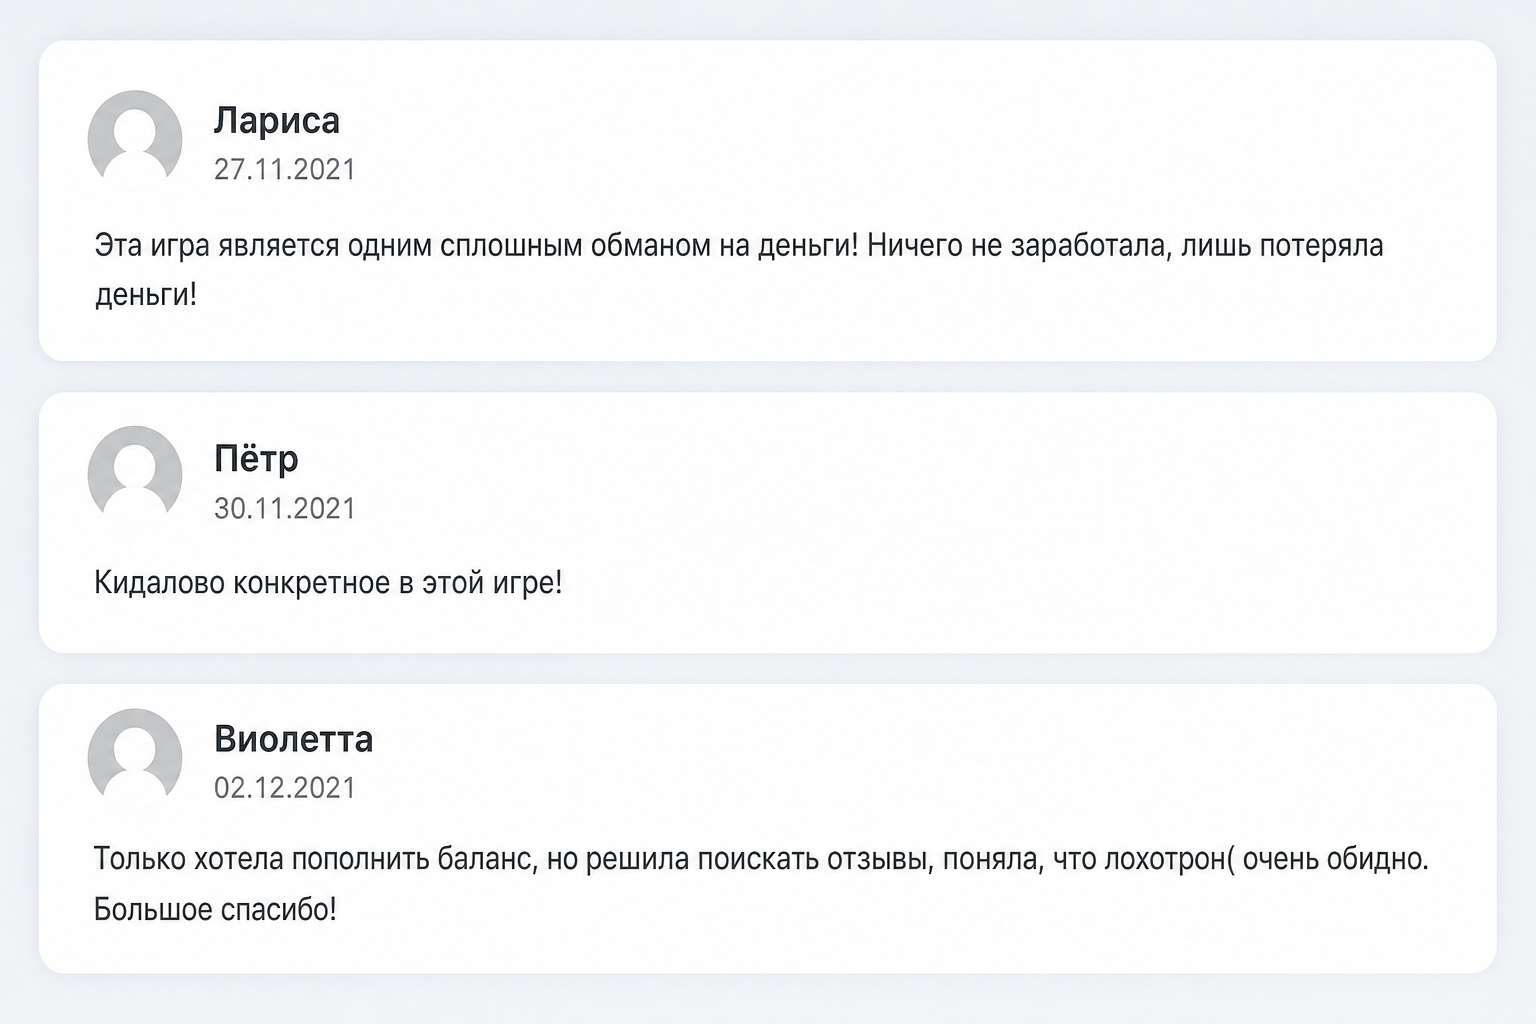The image size is (1536, 1024).
Task: Click Пётр's avatar icon
Action: click(x=135, y=473)
